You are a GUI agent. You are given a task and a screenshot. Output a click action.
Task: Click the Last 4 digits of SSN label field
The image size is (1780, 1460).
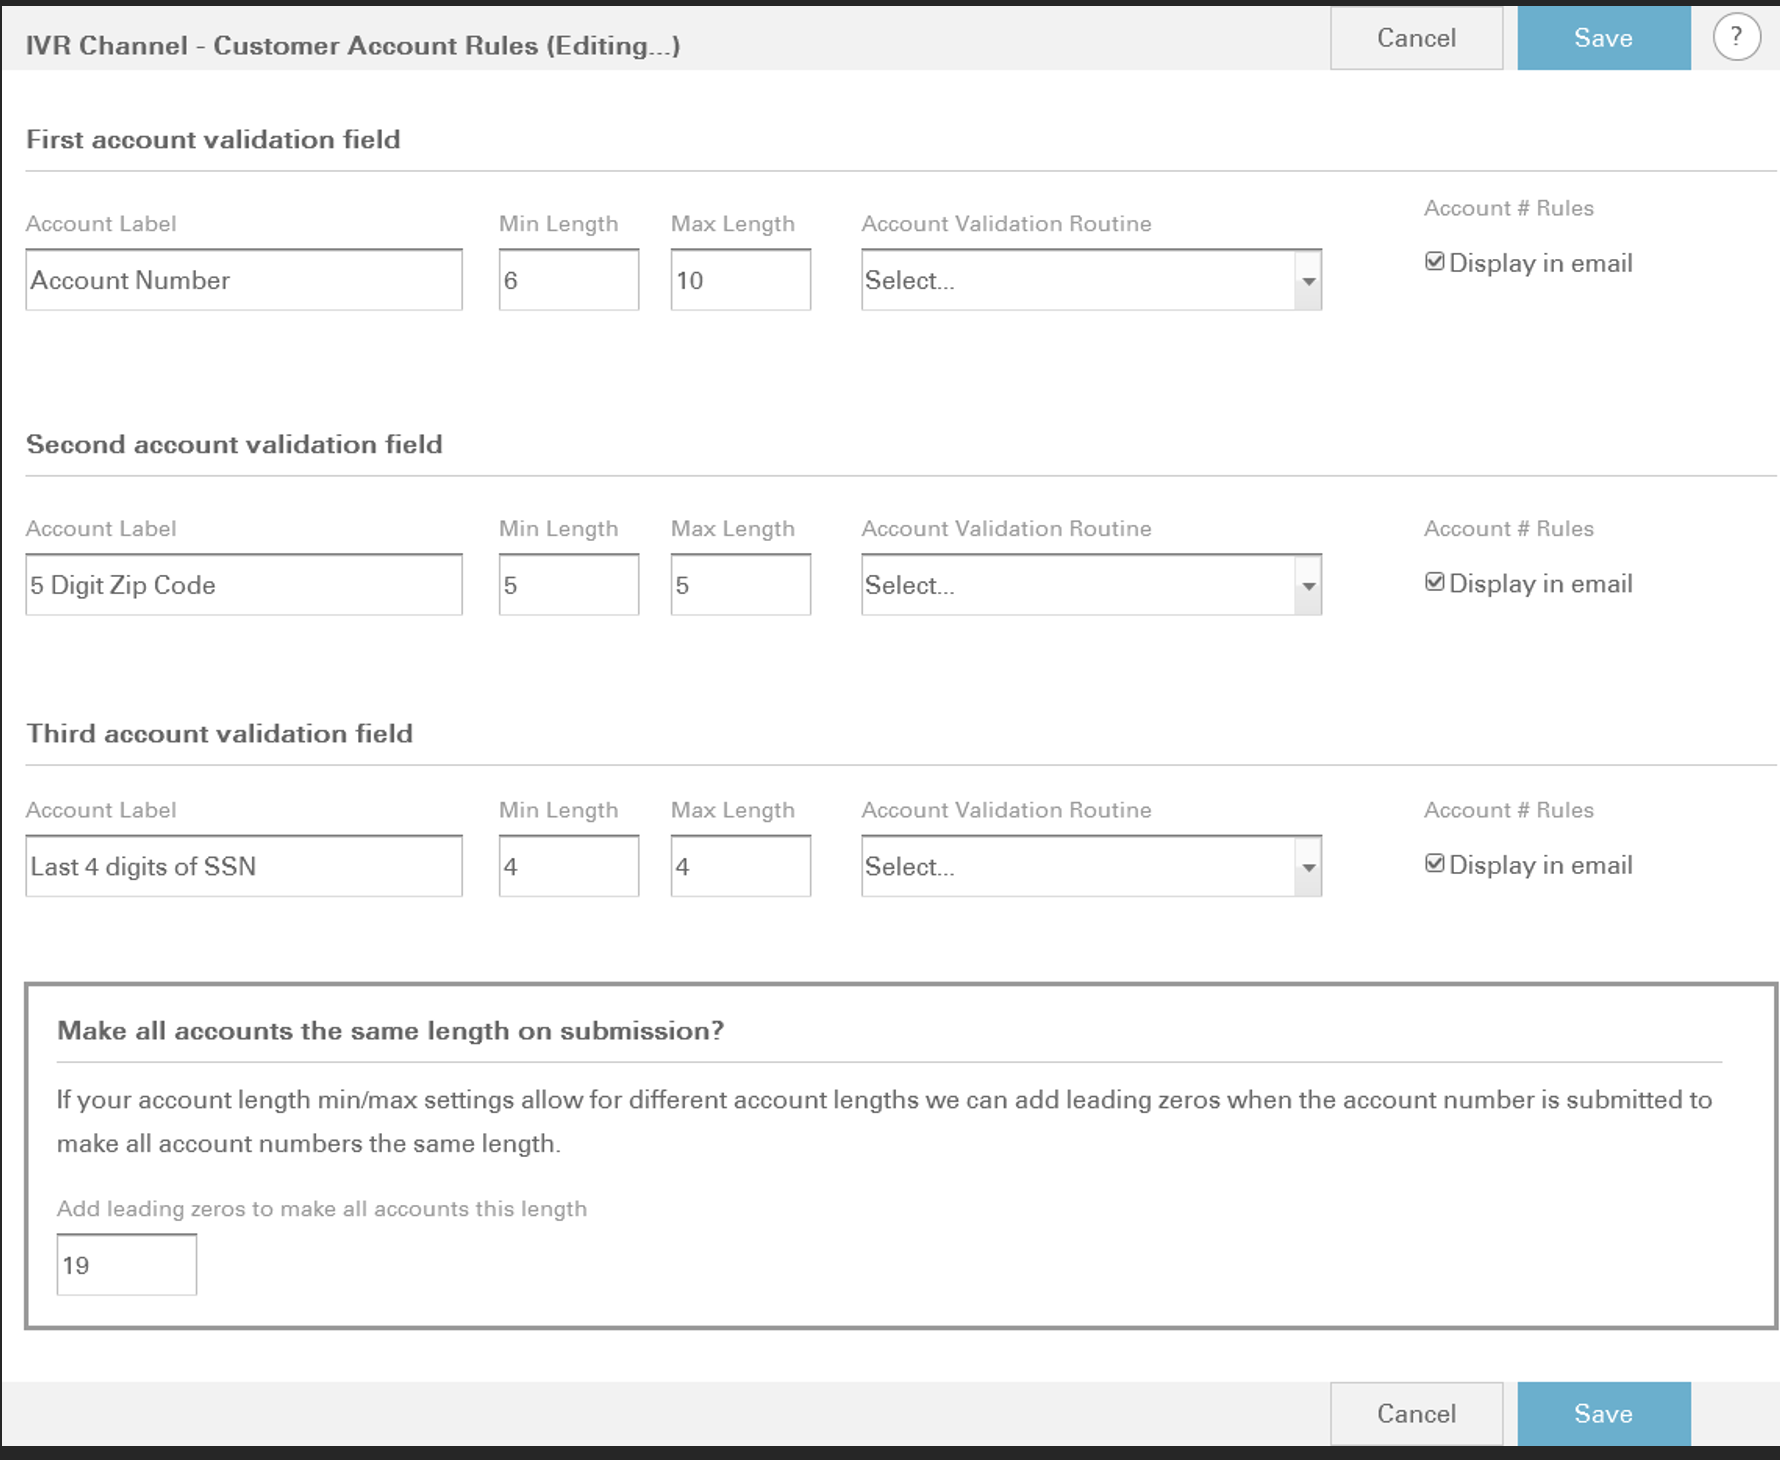coord(243,866)
